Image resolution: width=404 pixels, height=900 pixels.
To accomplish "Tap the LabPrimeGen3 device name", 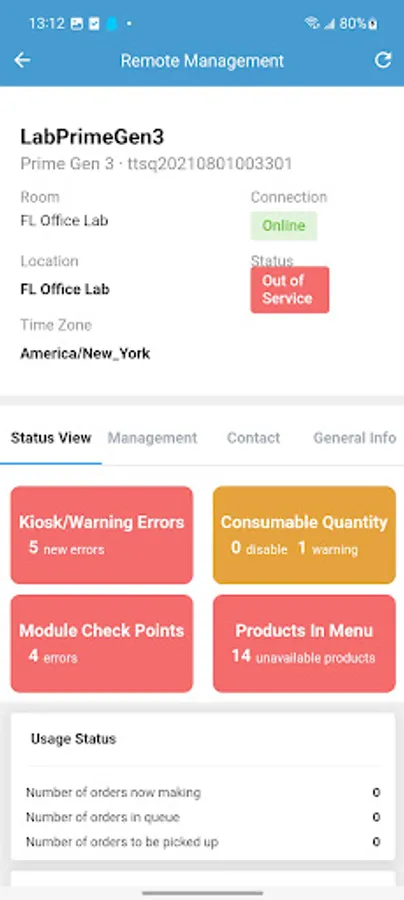I will [x=92, y=137].
